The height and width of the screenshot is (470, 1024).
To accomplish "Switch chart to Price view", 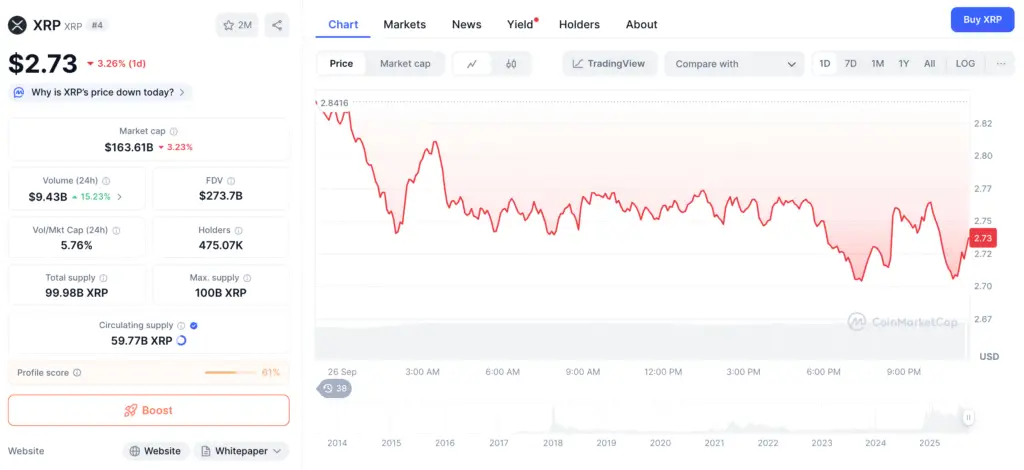I will [341, 64].
